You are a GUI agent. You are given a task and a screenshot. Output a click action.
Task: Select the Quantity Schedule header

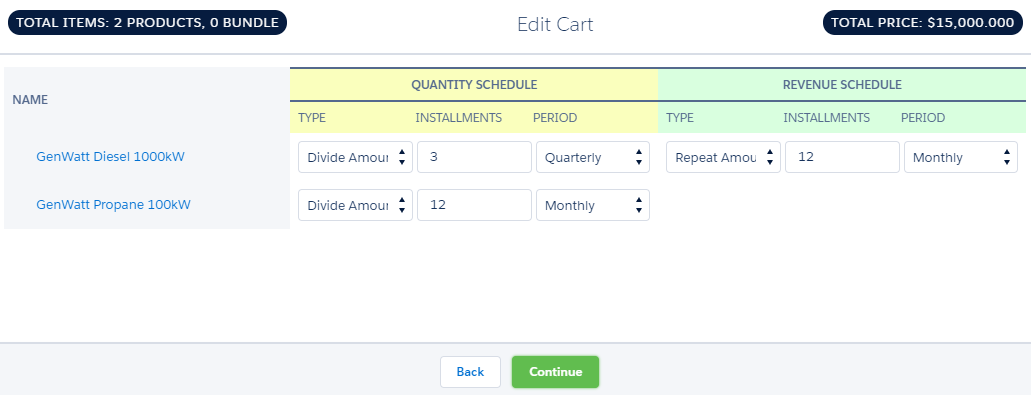click(474, 85)
